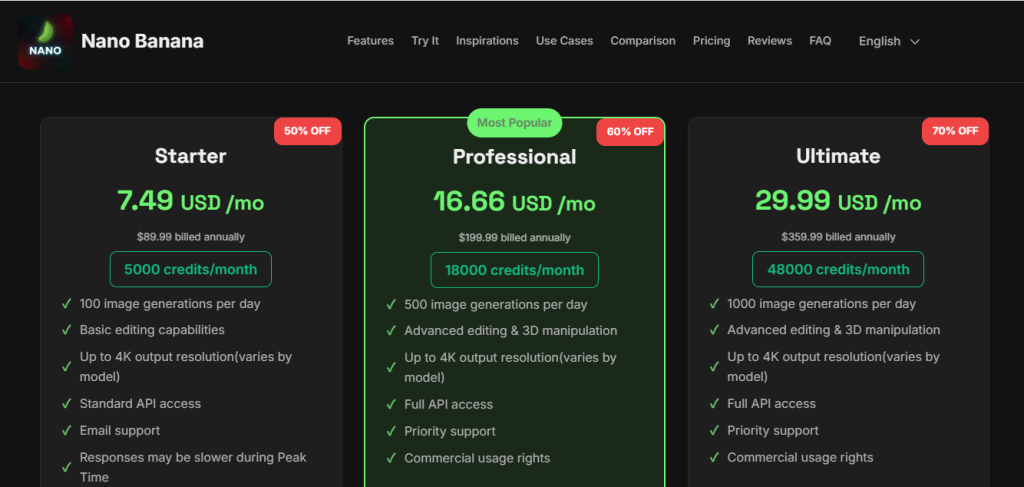This screenshot has height=487, width=1024.
Task: Open the English language dropdown
Action: point(889,41)
